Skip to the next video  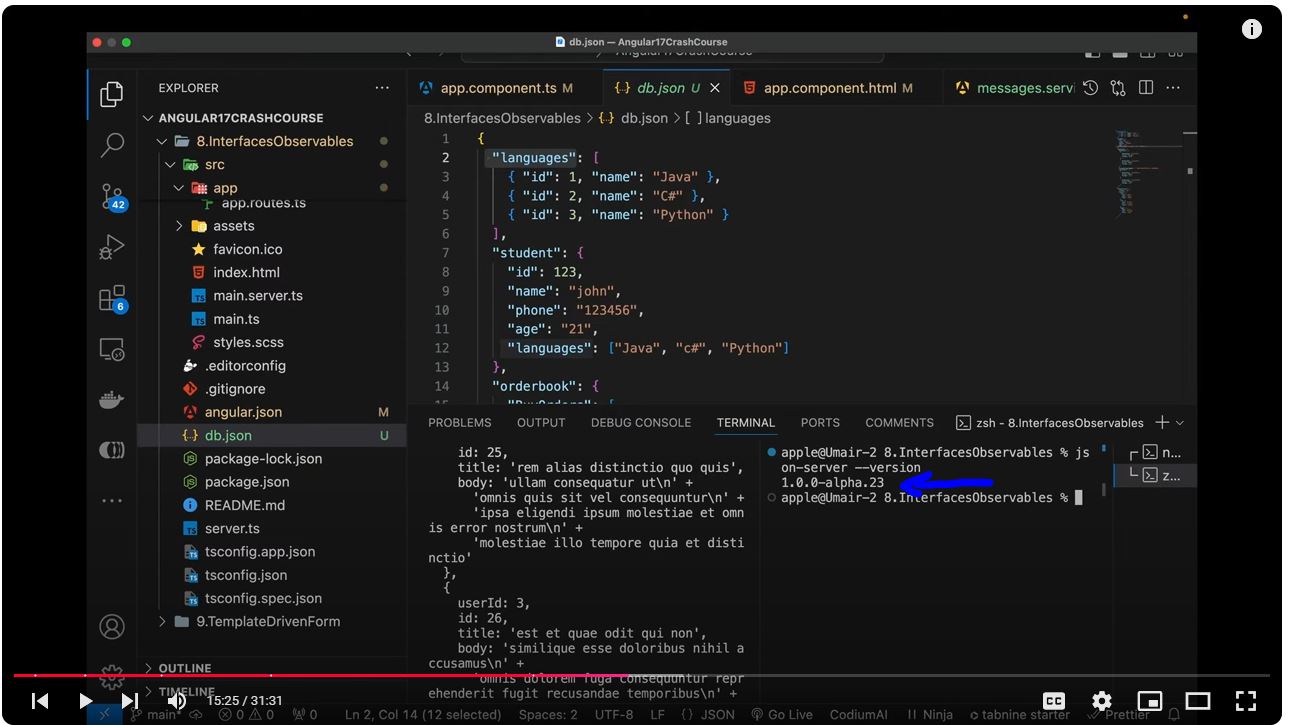(x=130, y=701)
